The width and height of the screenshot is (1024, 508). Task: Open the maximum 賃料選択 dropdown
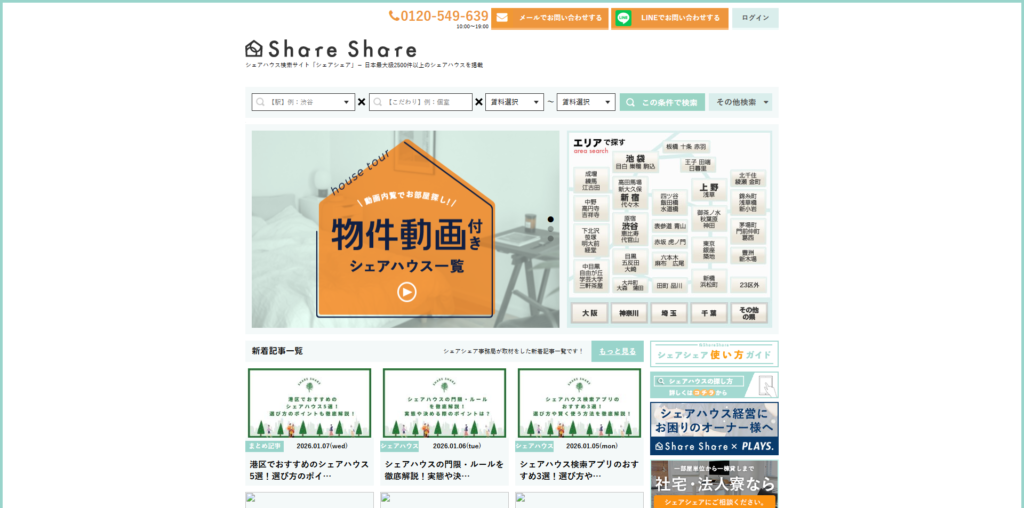[x=586, y=102]
